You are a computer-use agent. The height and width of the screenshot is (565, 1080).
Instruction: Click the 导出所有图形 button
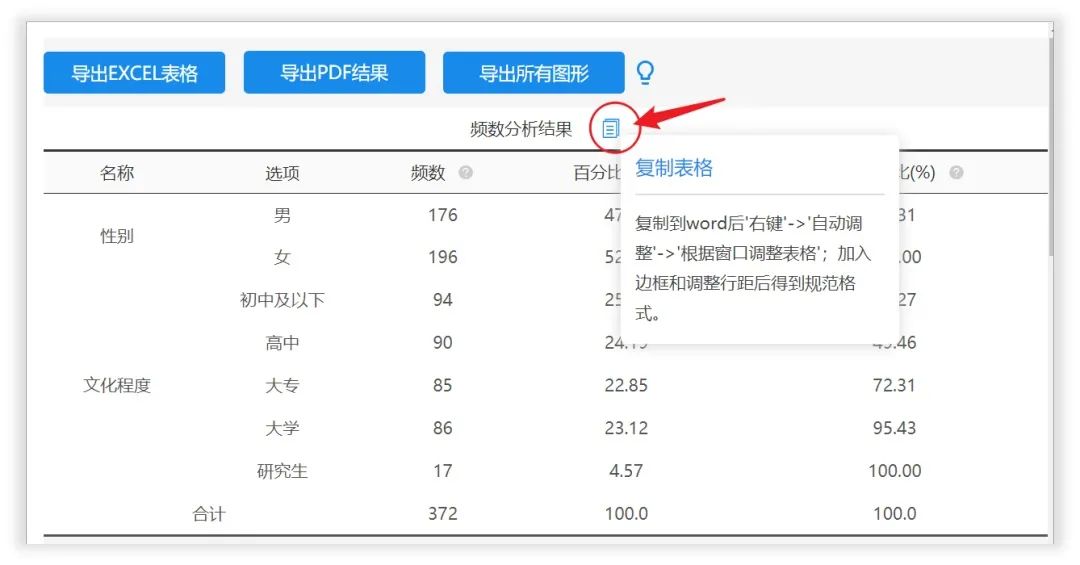[534, 72]
